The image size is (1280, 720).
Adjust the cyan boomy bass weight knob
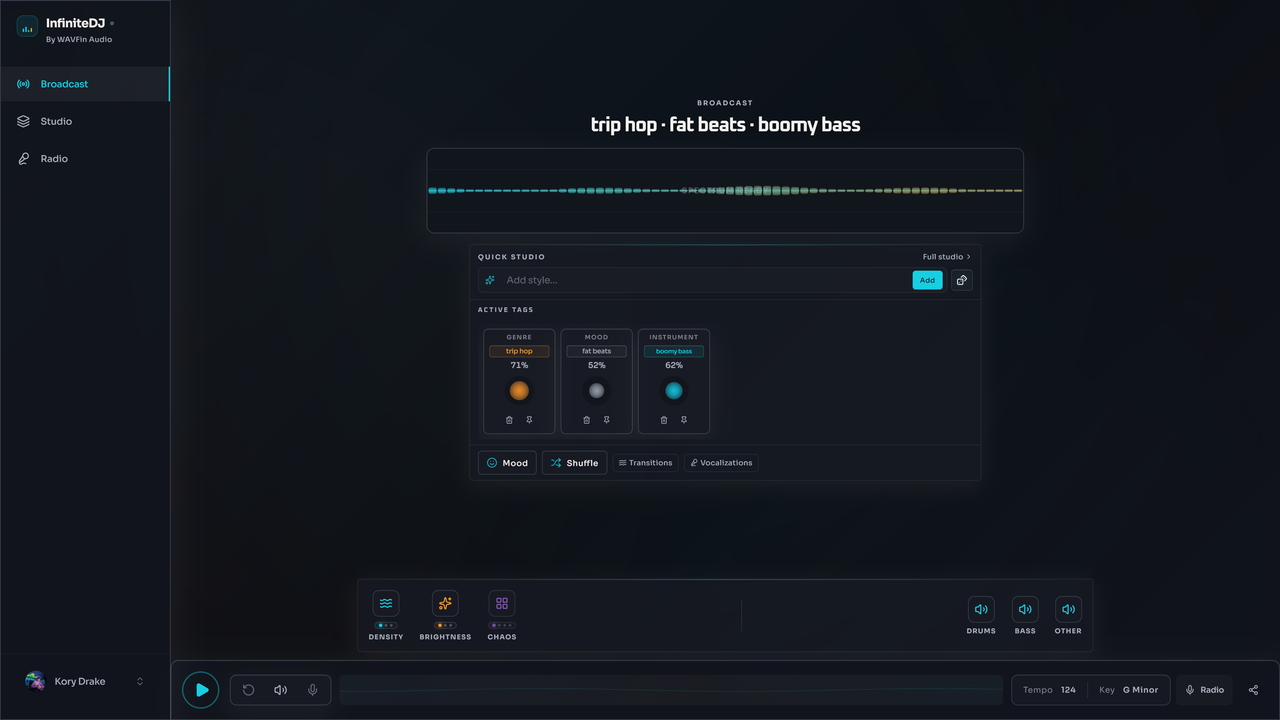pyautogui.click(x=674, y=391)
